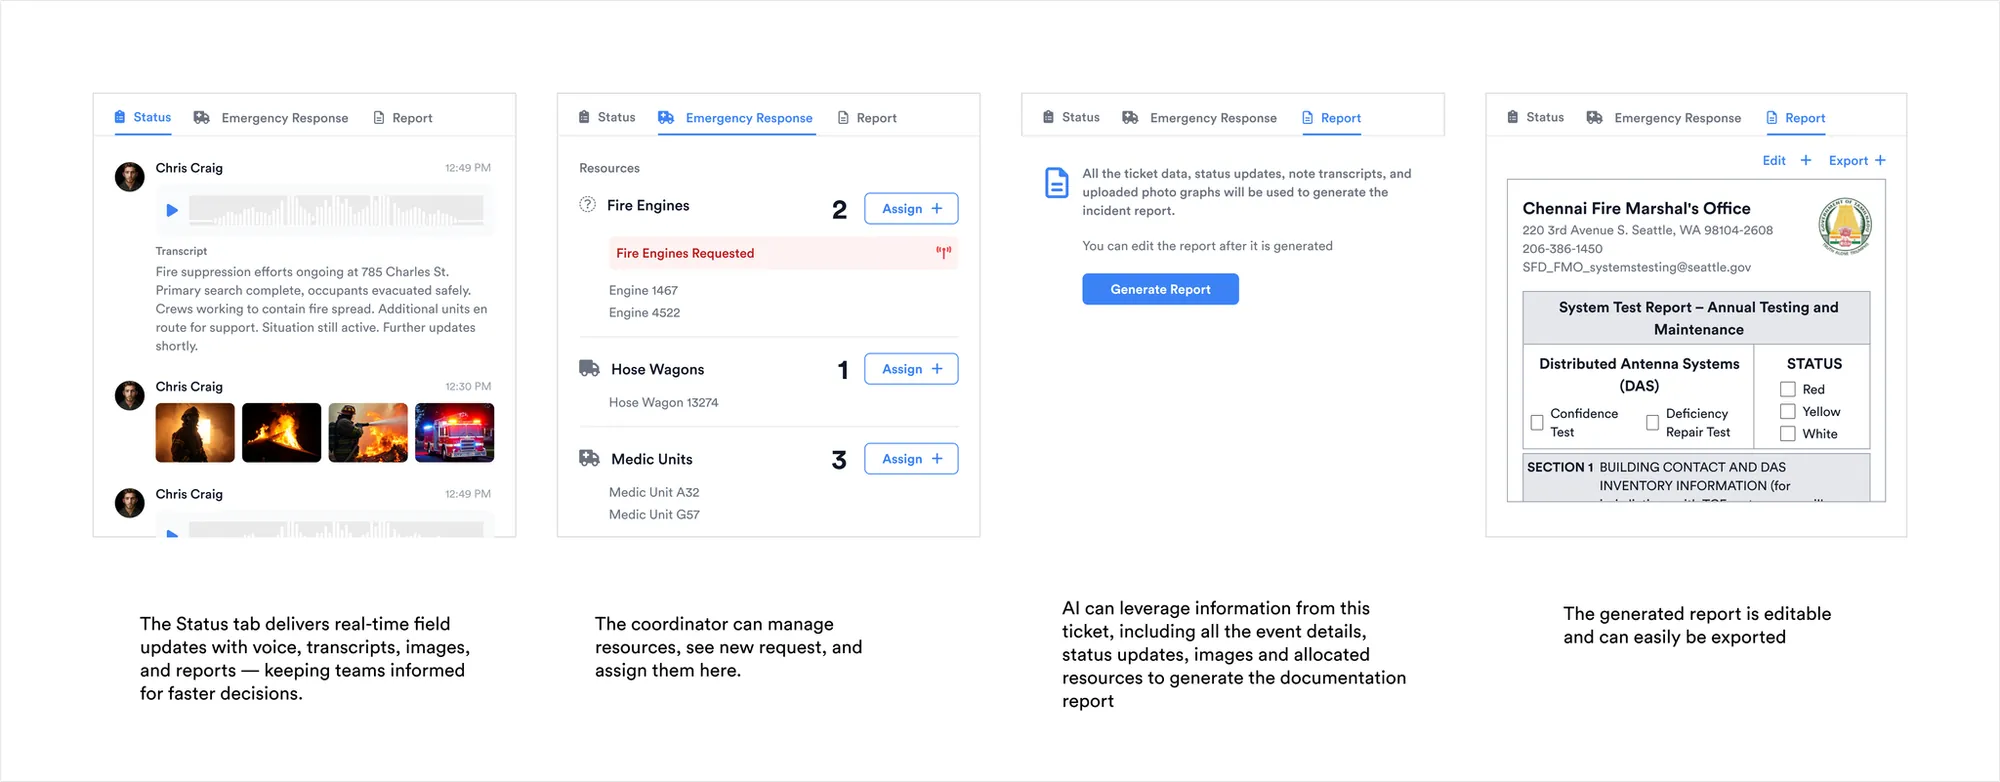Check the White status checkbox
The height and width of the screenshot is (782, 2000).
(1788, 433)
